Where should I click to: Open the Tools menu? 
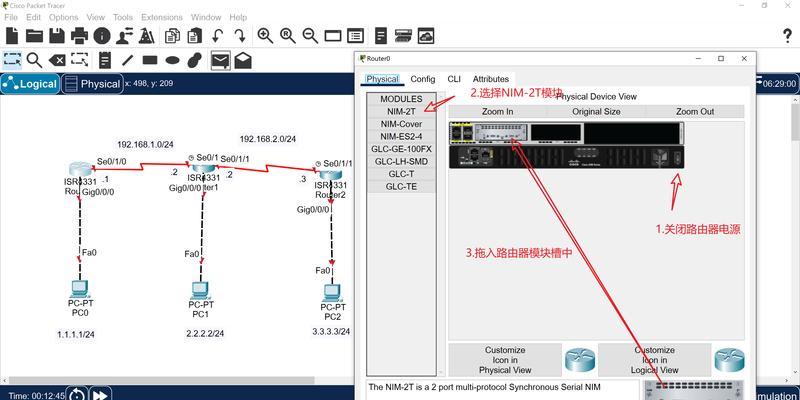coord(123,17)
